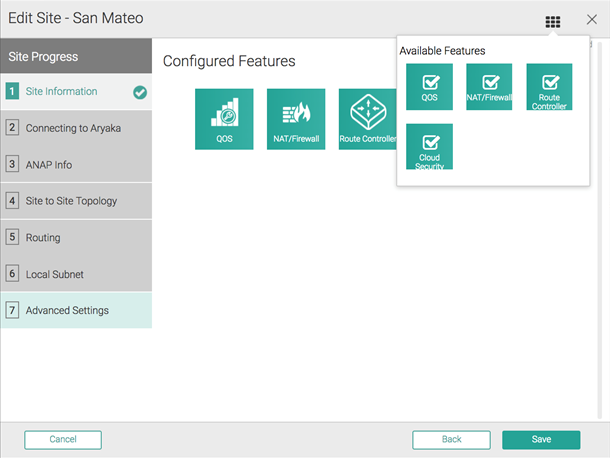Toggle Route Controller in Available Features

549,82
